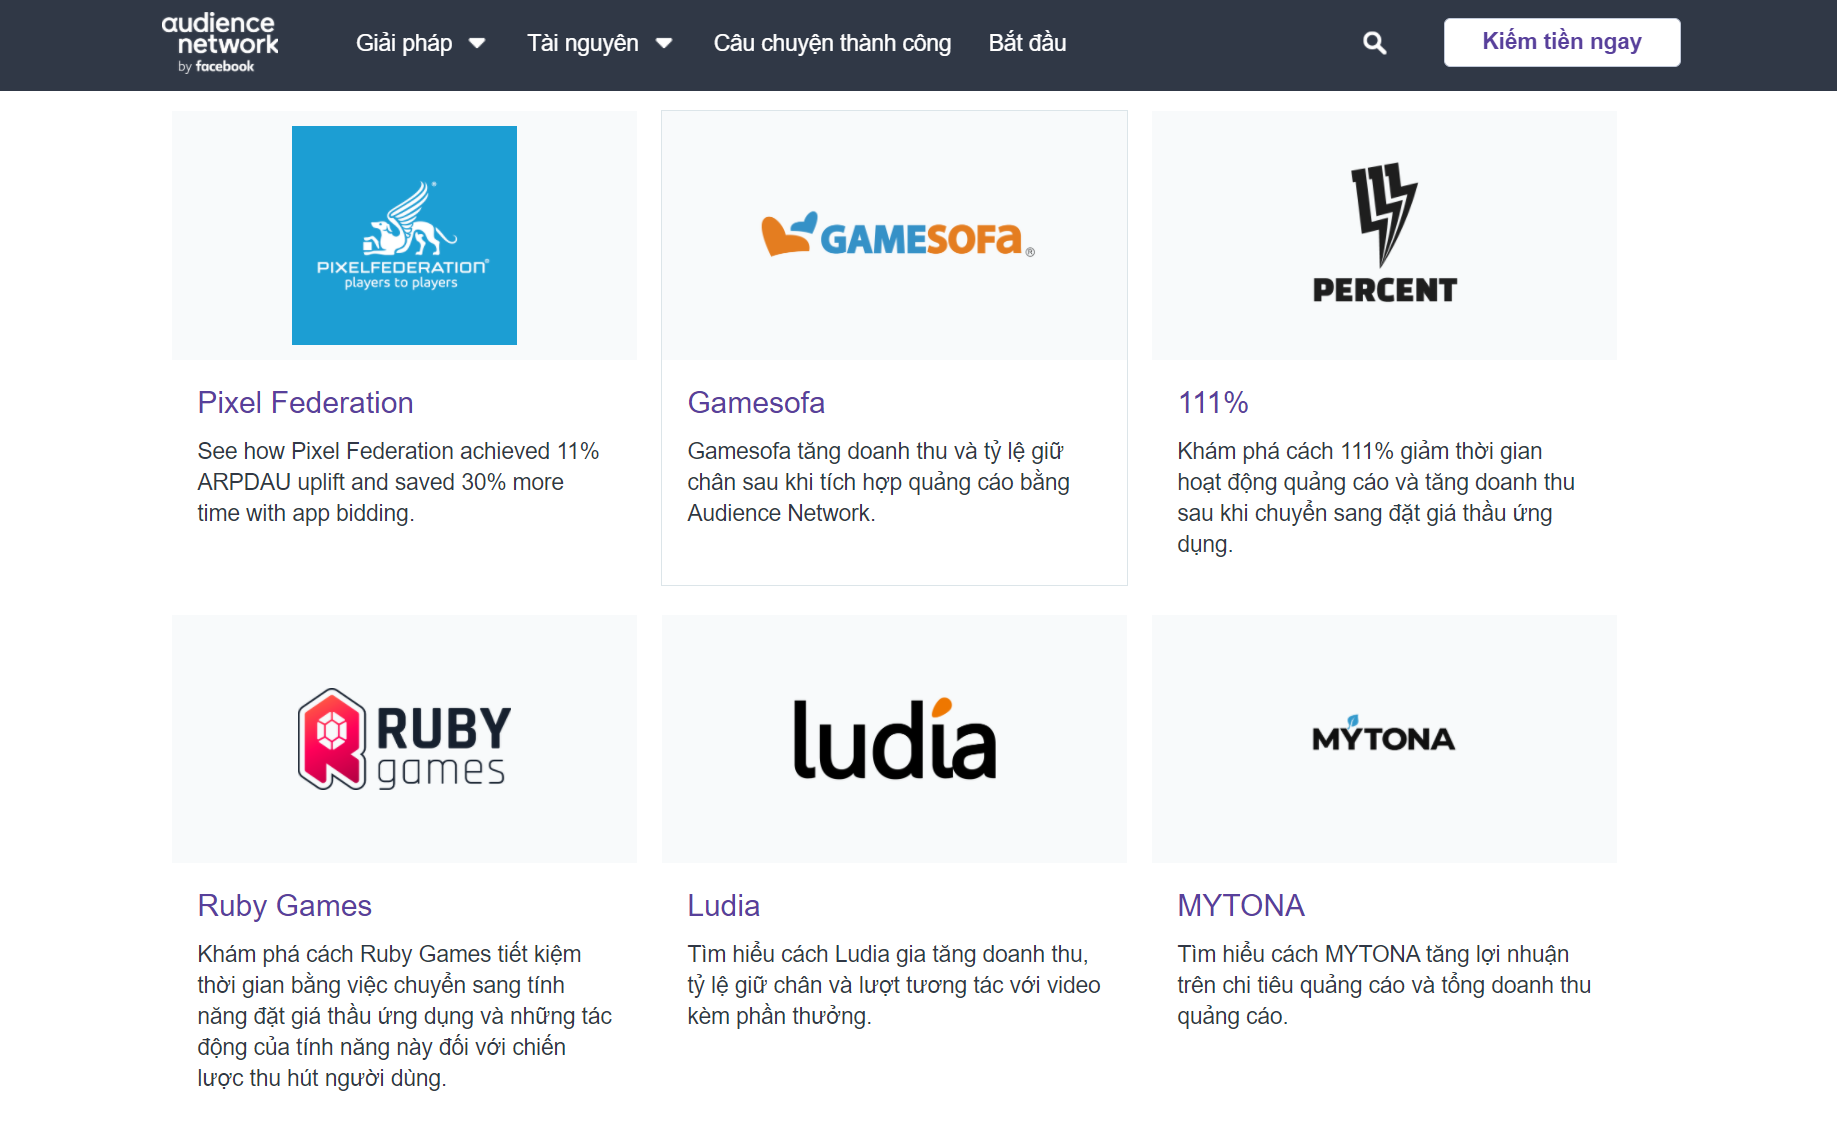Open the Bắt đầu menu item
1837x1125 pixels.
1027,43
